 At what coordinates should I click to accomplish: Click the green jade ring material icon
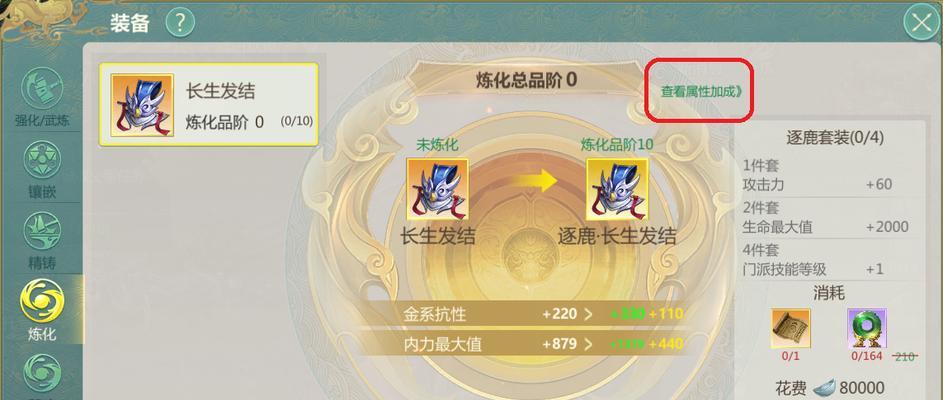[867, 328]
